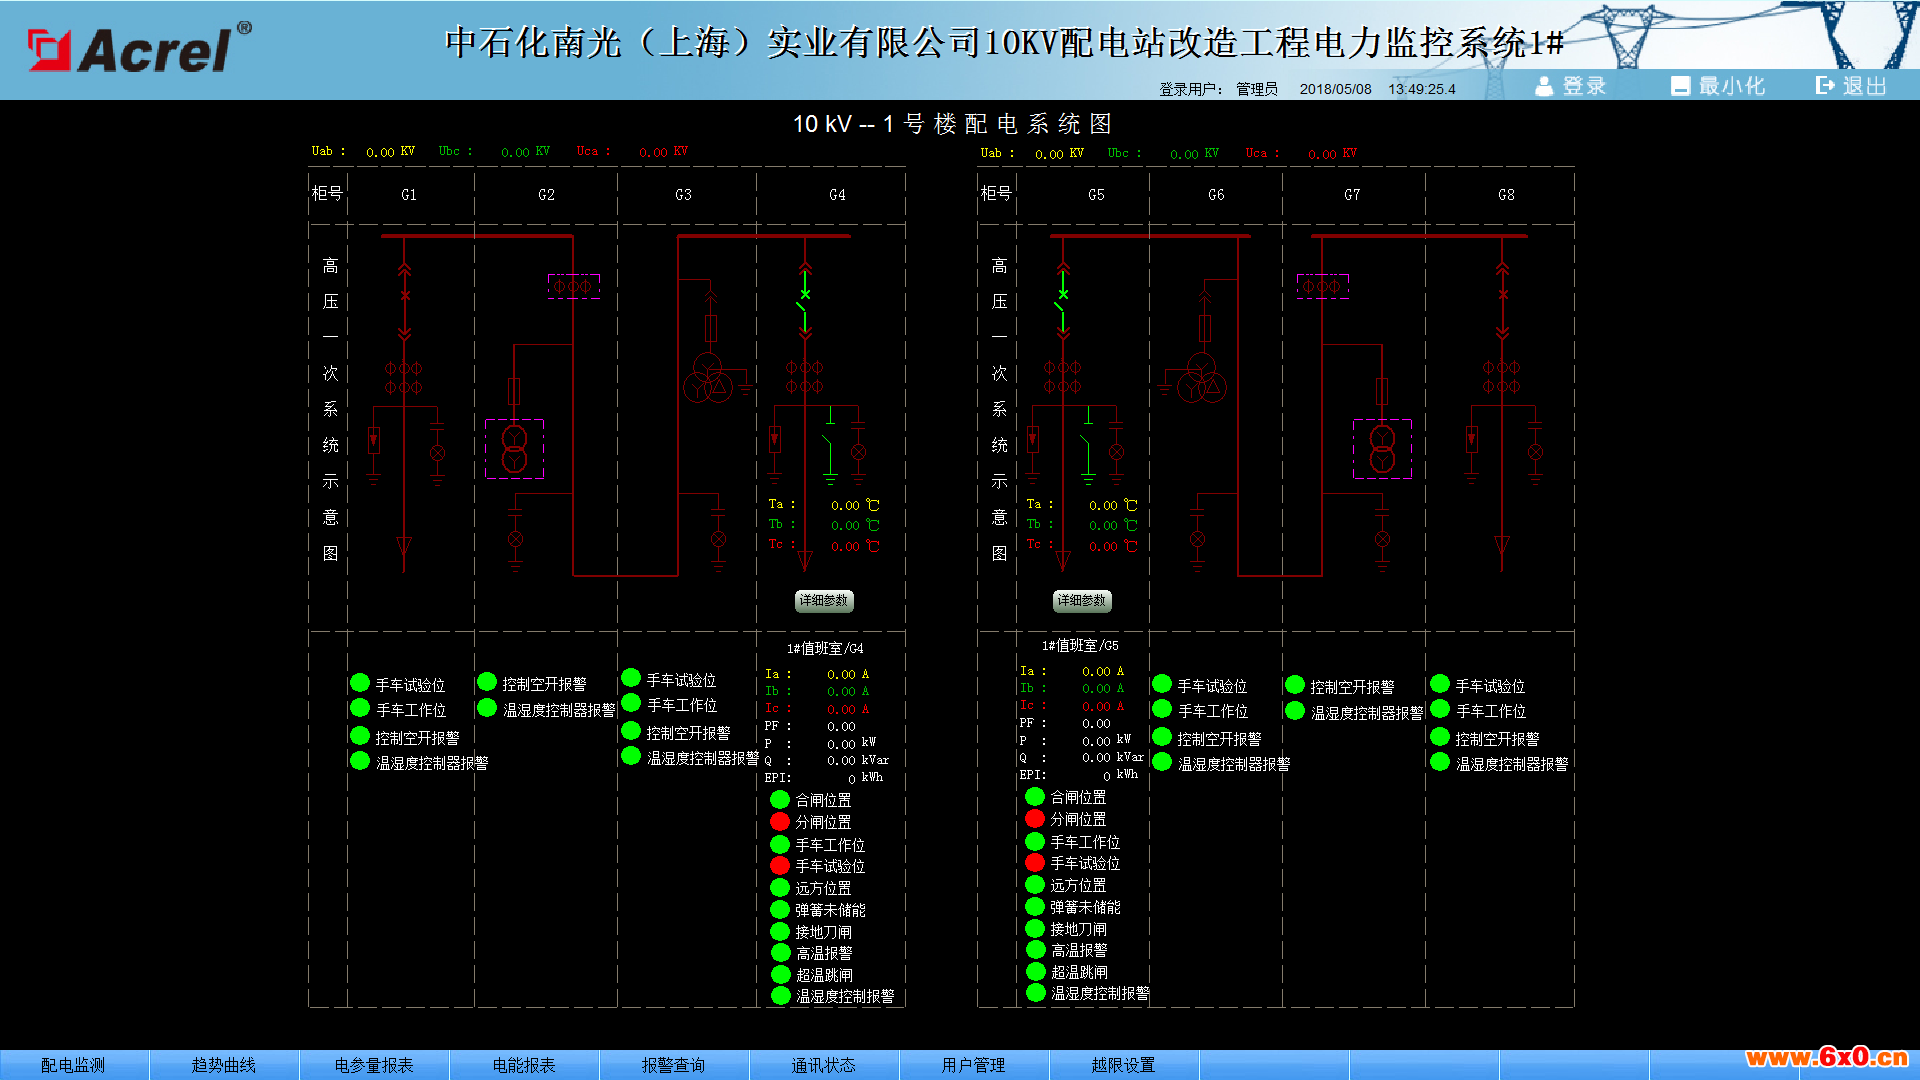
Task: Click G7 控制空开报警 indicator light
Action: [1295, 686]
